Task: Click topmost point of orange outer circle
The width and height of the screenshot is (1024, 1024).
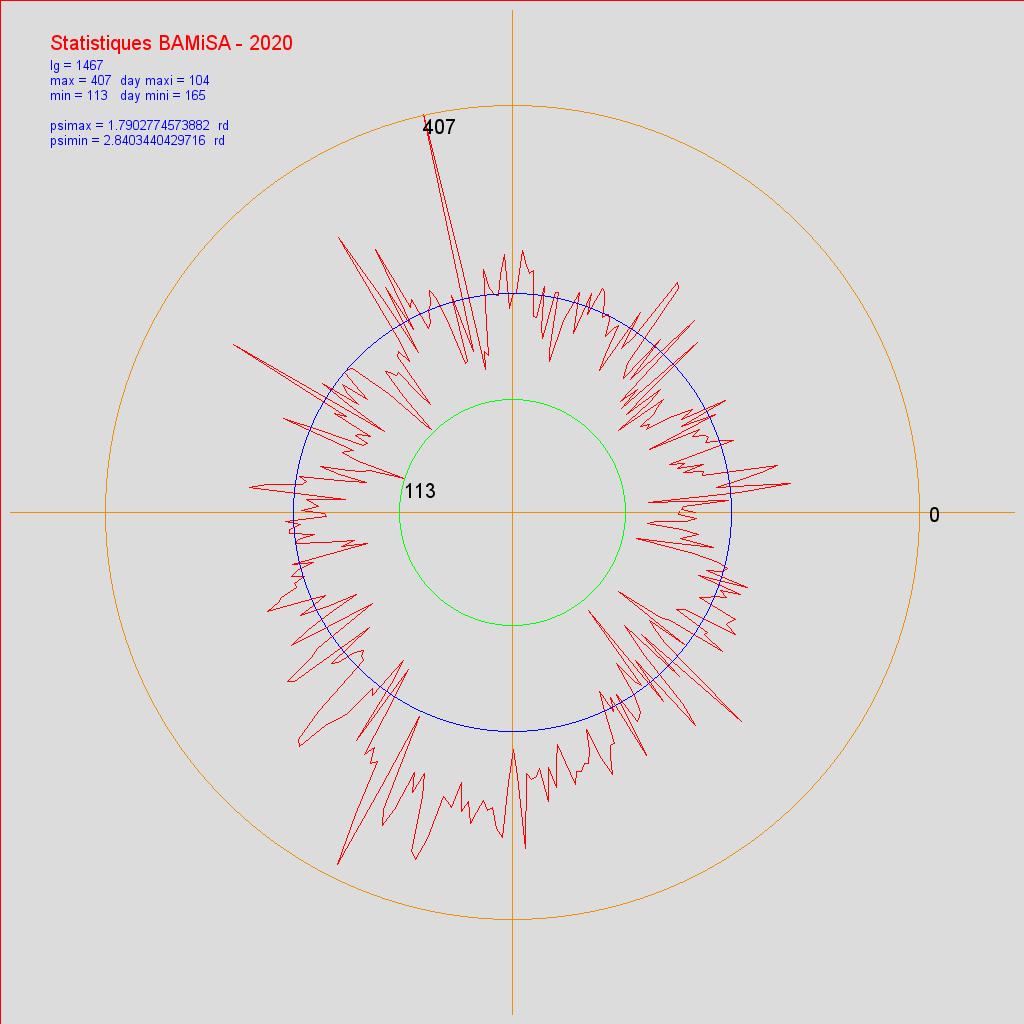Action: pyautogui.click(x=512, y=105)
